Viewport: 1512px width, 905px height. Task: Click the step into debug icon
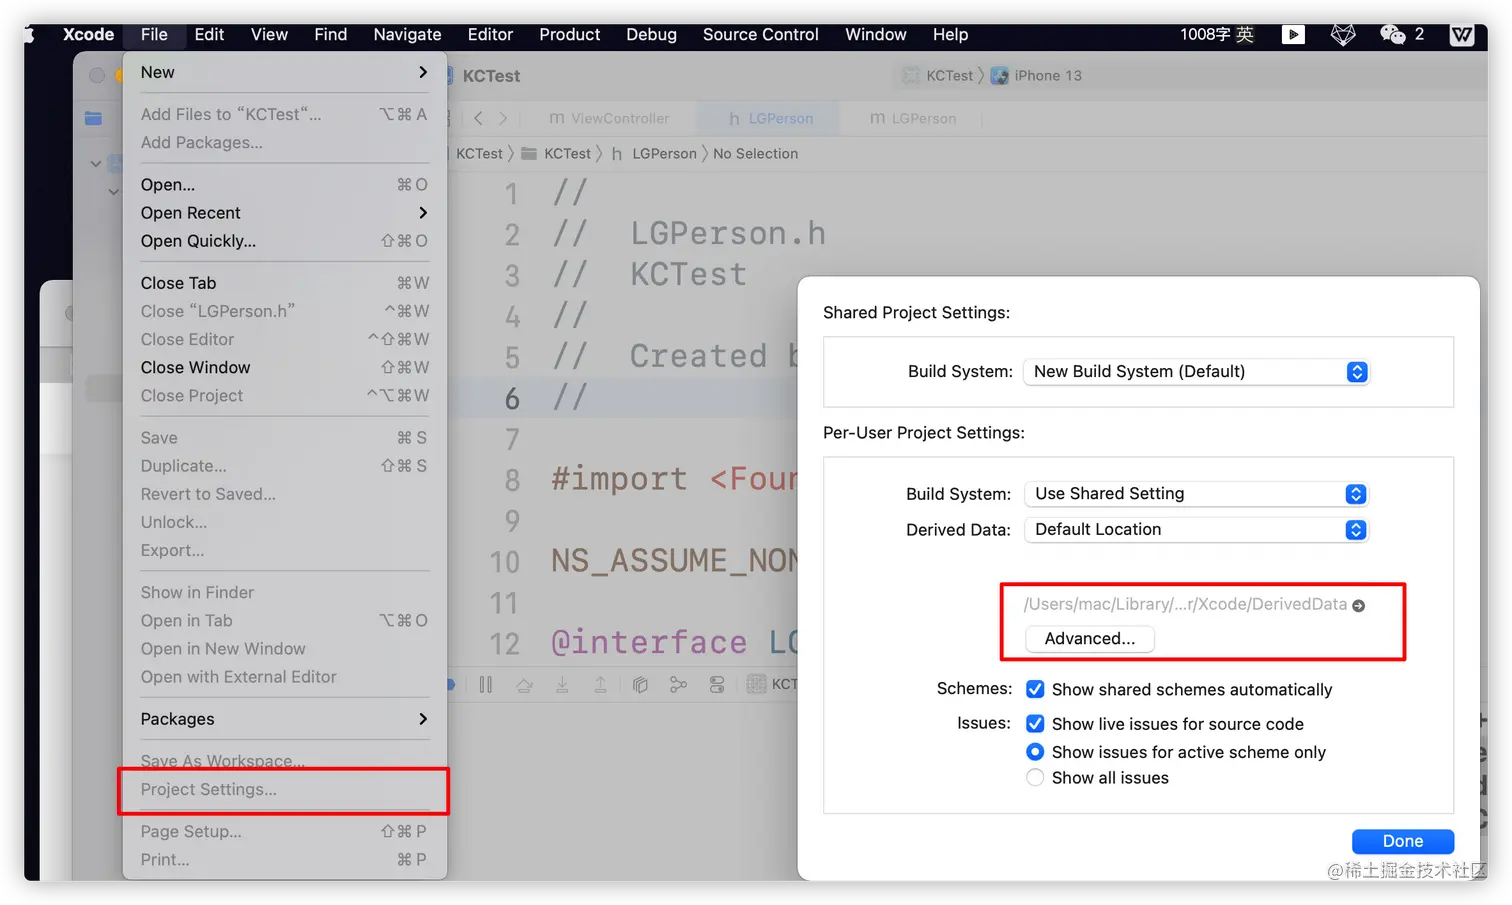tap(562, 685)
